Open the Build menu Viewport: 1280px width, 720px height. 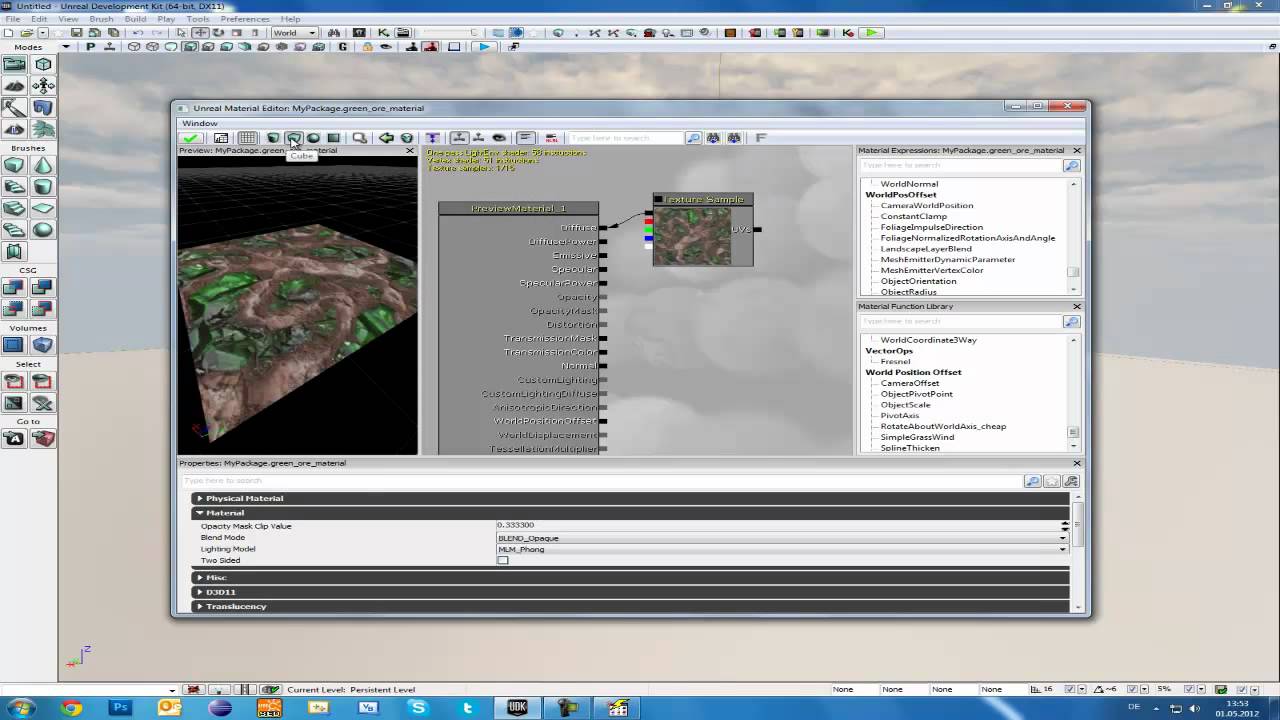[x=135, y=19]
